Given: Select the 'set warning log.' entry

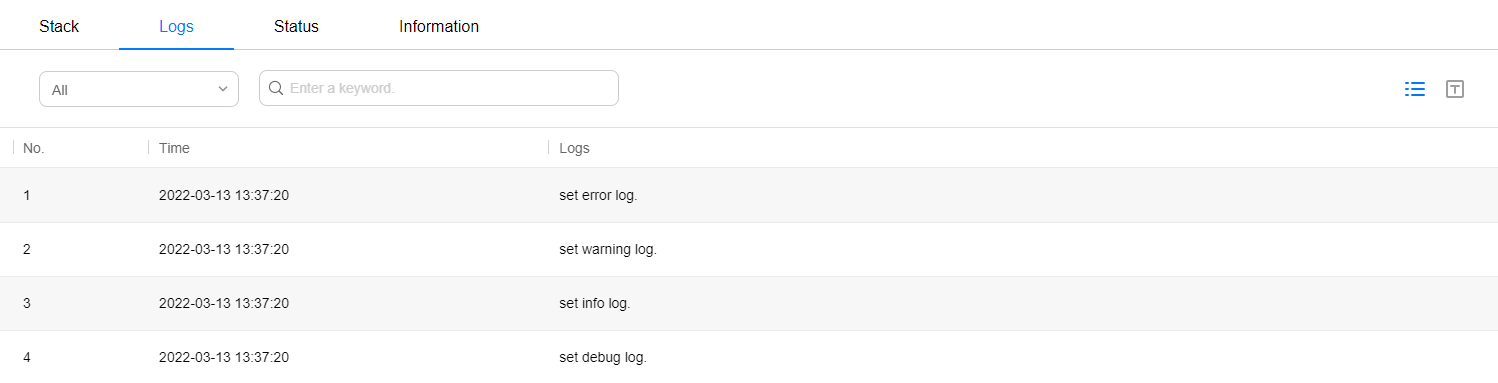Looking at the screenshot, I should 608,249.
